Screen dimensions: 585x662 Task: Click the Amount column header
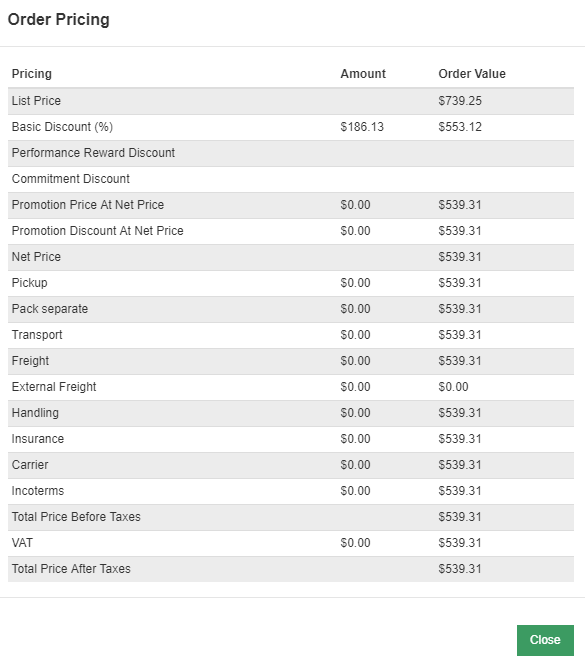(363, 74)
